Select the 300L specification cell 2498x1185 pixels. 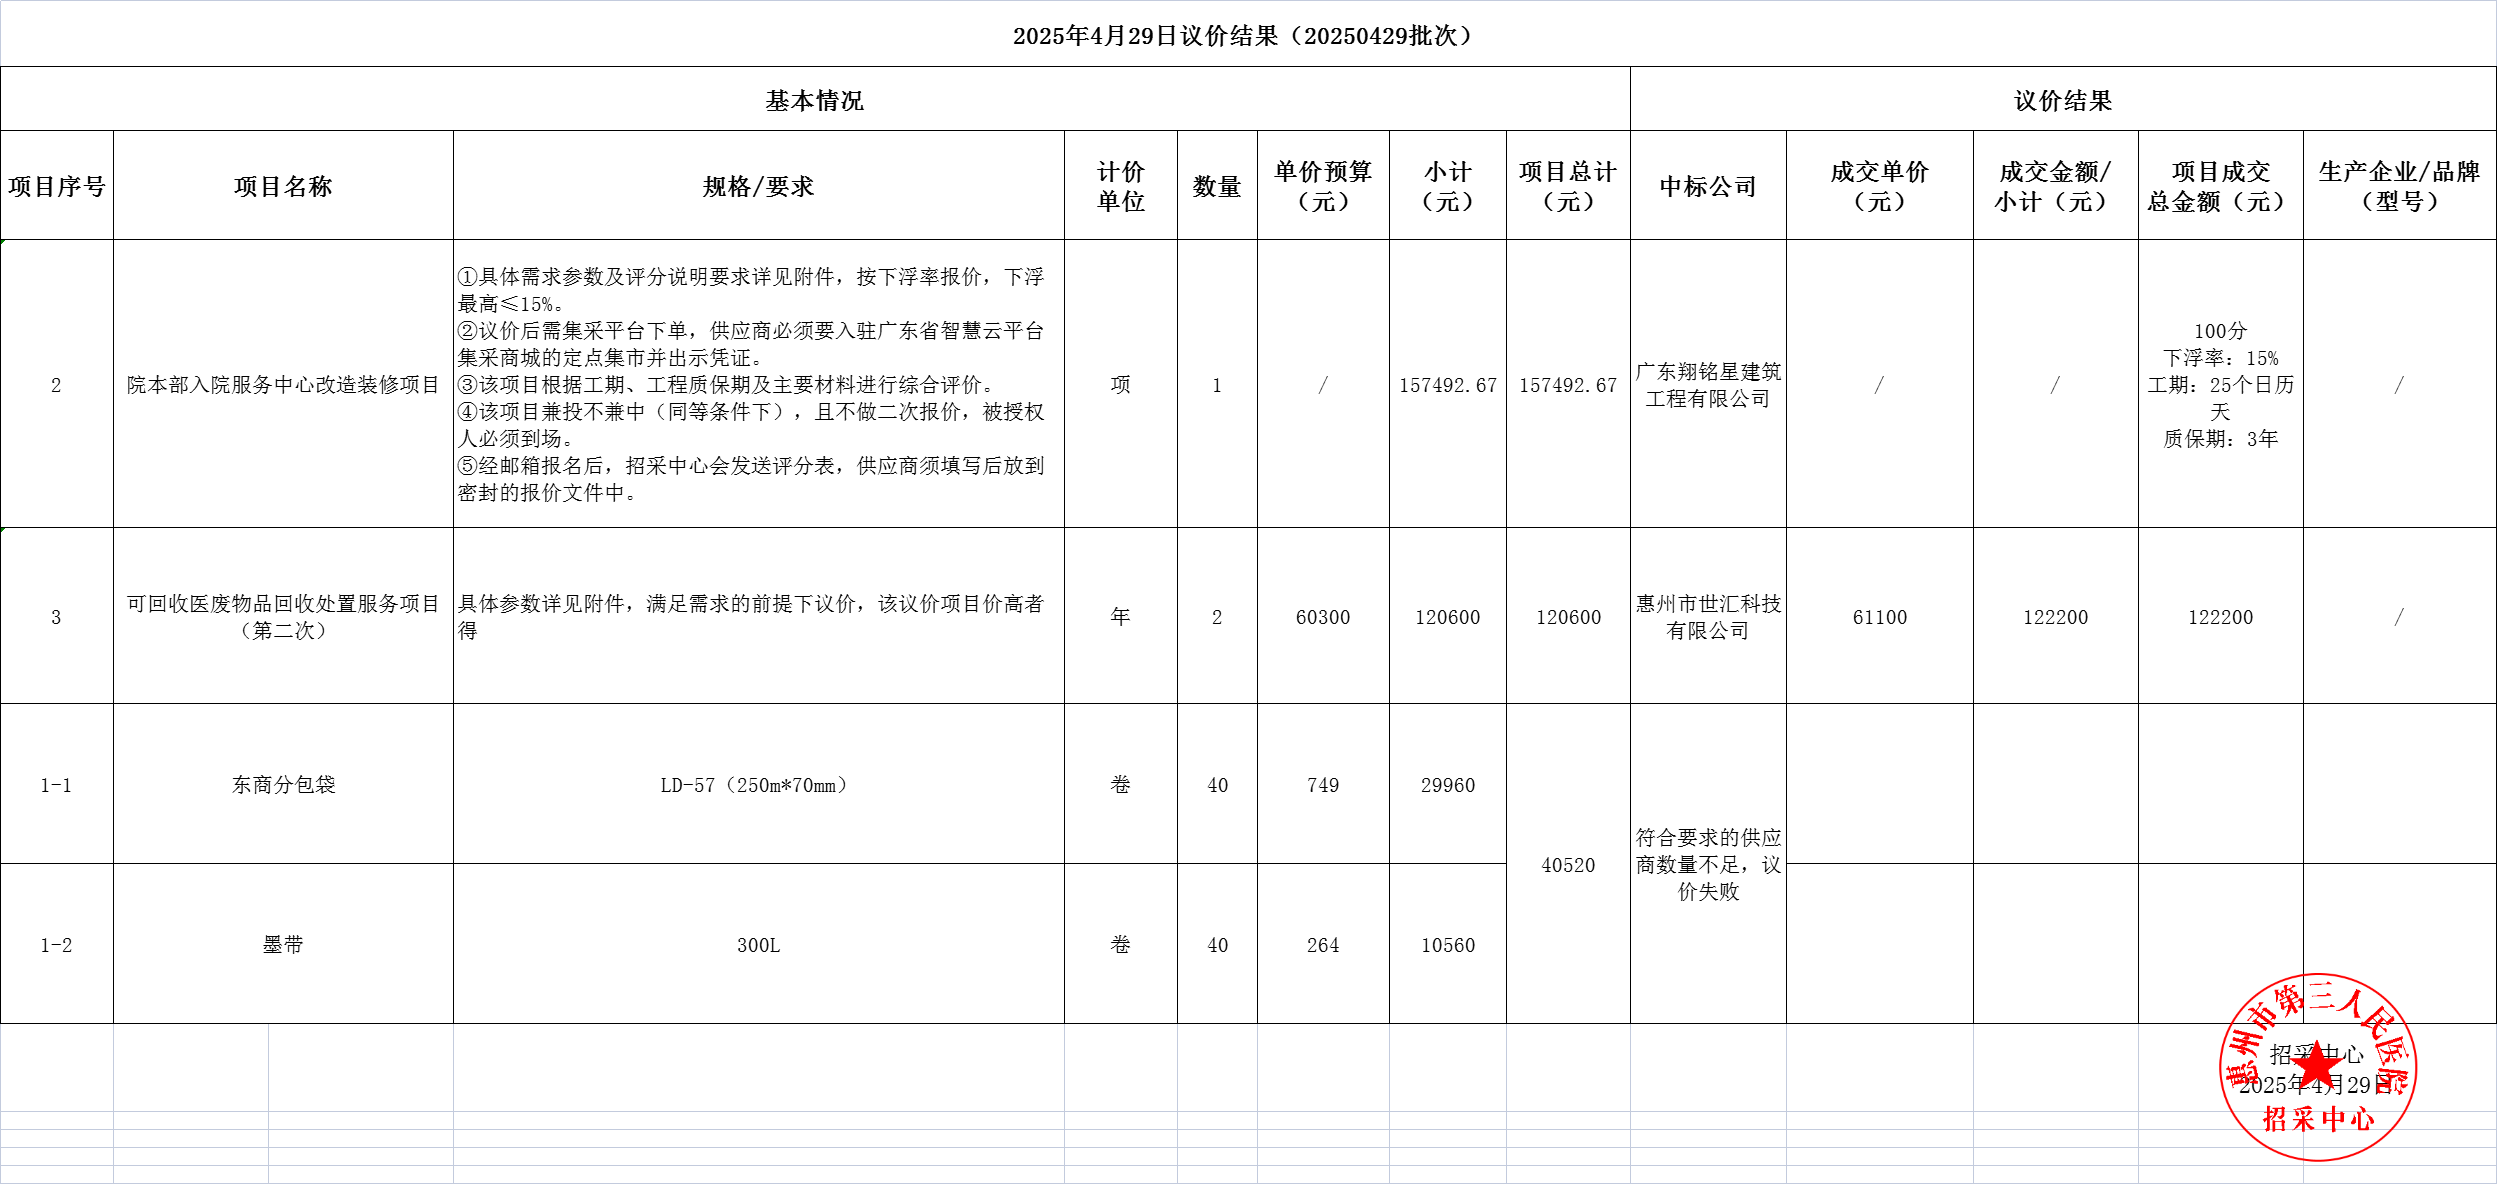(758, 945)
